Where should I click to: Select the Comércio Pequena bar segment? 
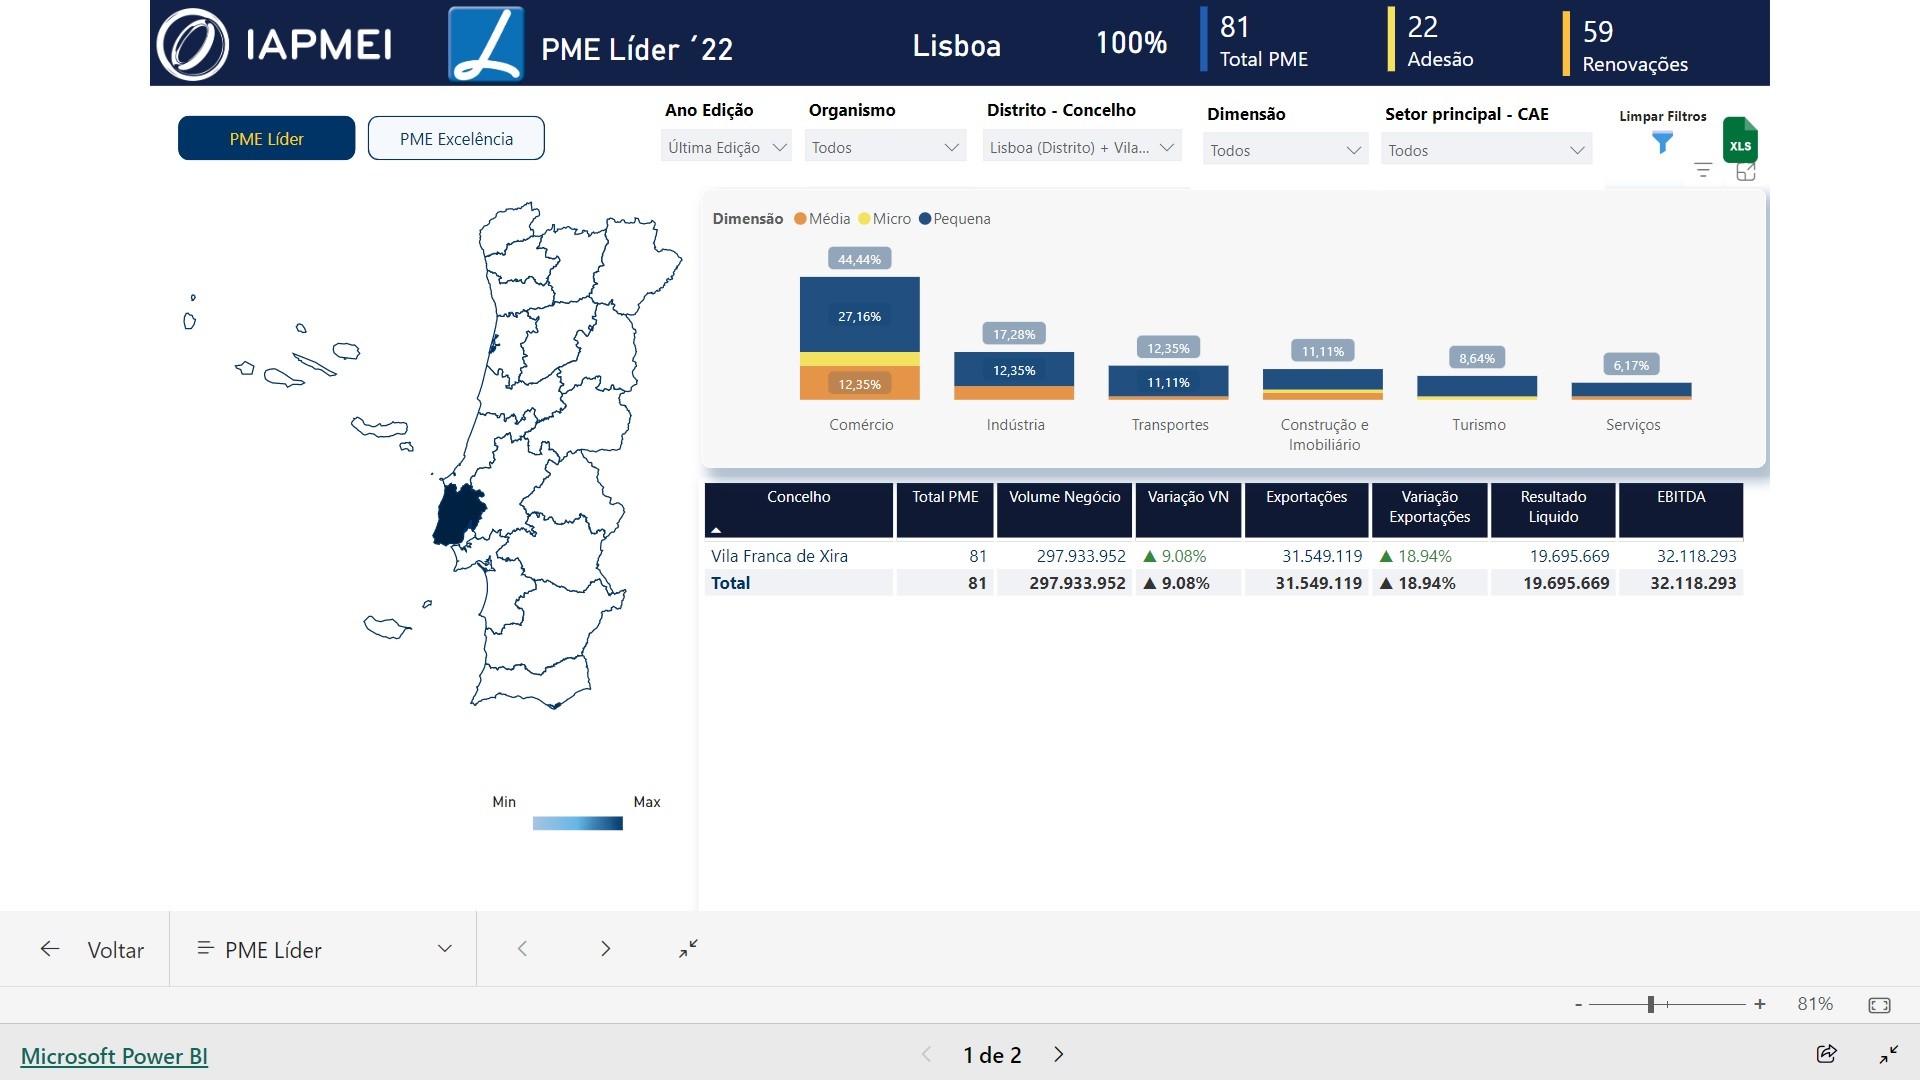[860, 314]
